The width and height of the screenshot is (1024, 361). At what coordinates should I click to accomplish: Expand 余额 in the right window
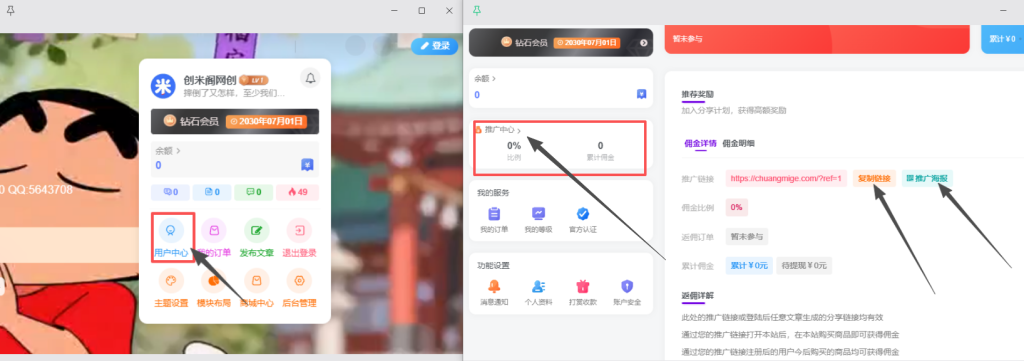click(x=485, y=78)
